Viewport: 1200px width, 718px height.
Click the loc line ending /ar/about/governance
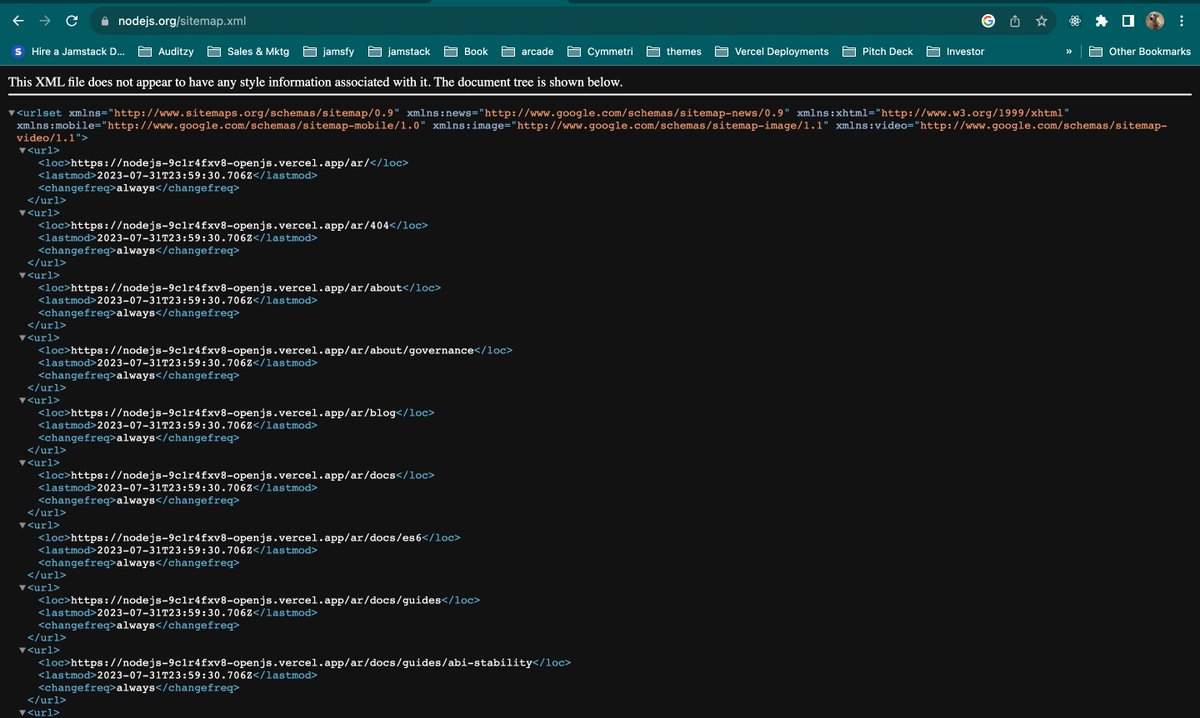point(275,350)
